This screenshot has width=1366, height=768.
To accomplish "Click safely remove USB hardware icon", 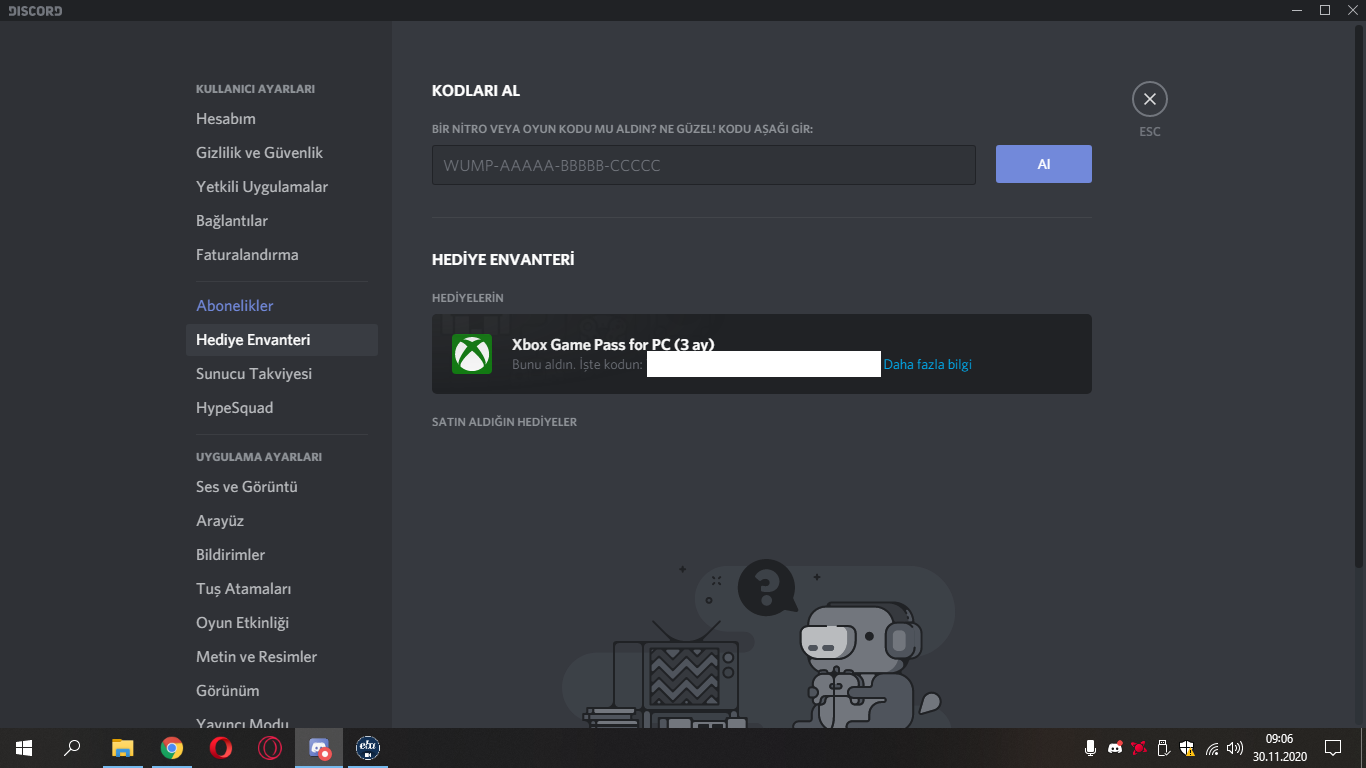I will (x=1163, y=748).
